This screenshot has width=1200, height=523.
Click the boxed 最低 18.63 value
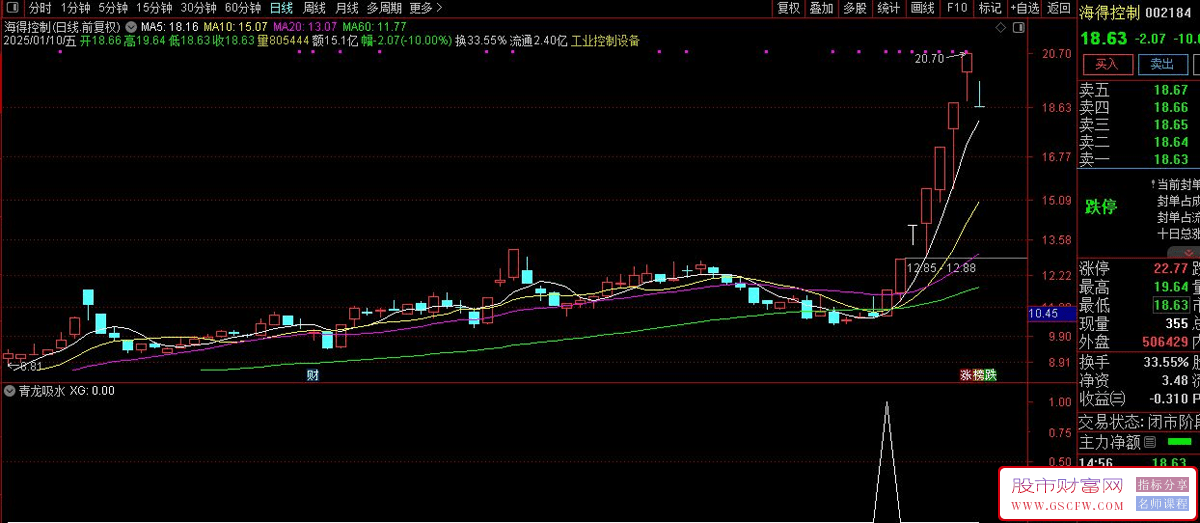[x=1170, y=305]
